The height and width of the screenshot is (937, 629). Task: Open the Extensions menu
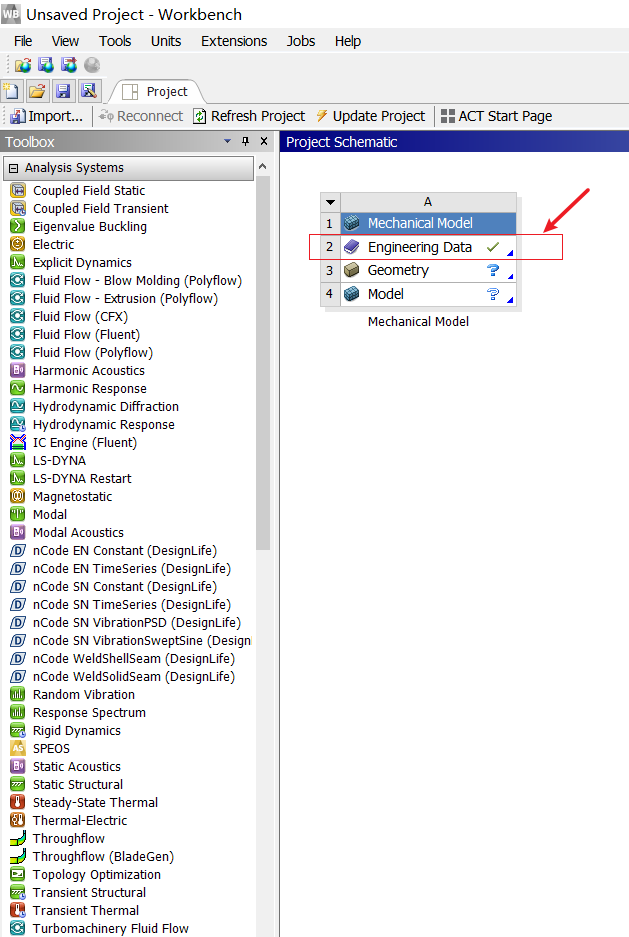tap(234, 41)
